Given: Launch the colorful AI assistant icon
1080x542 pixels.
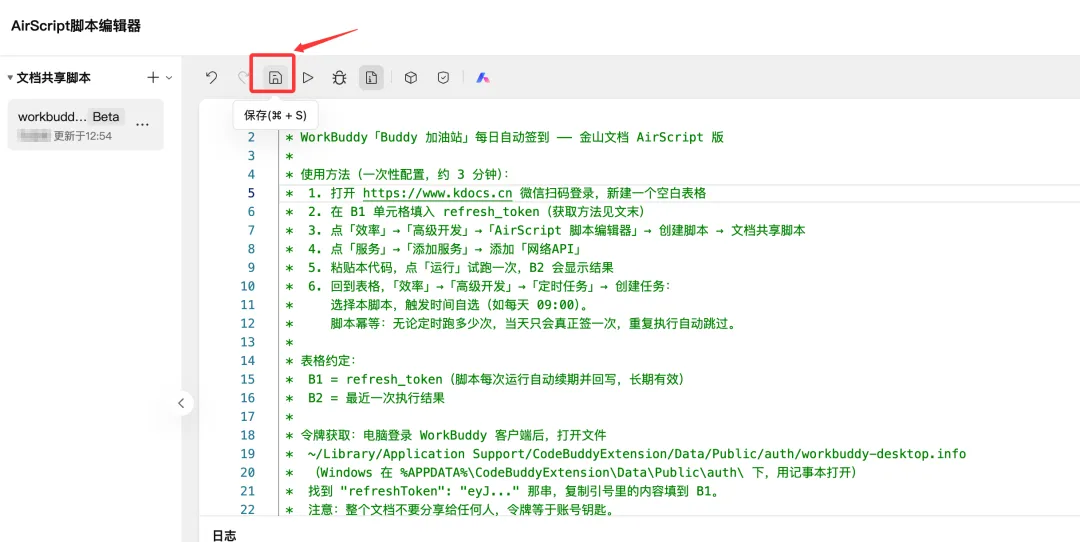Looking at the screenshot, I should click(483, 78).
